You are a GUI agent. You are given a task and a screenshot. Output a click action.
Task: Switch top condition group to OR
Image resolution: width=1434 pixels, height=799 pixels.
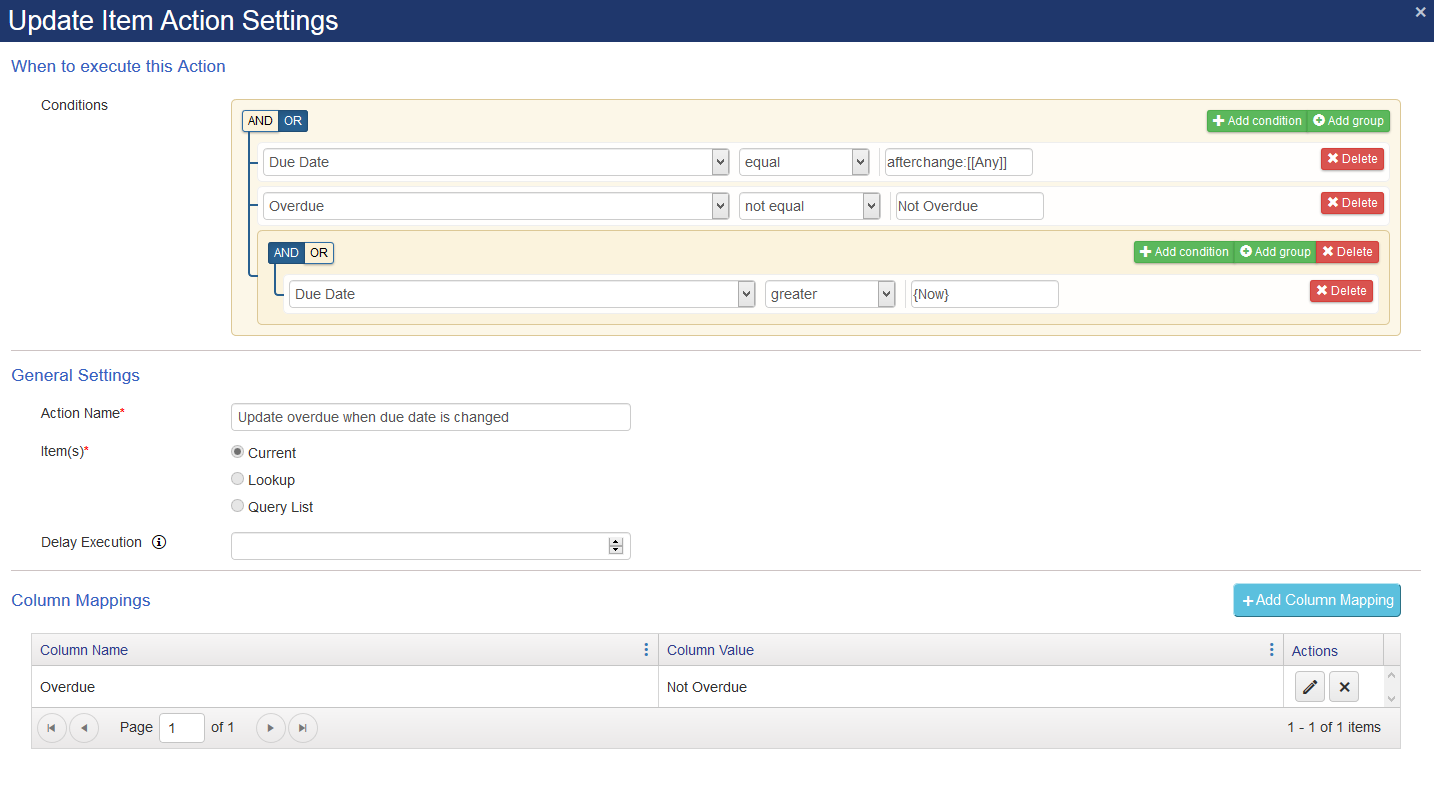293,121
